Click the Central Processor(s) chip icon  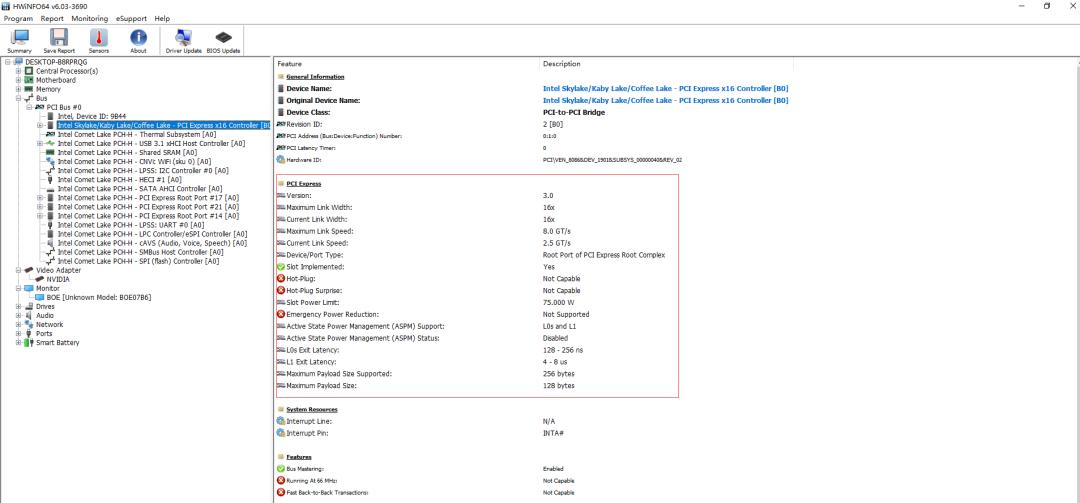pos(29,71)
